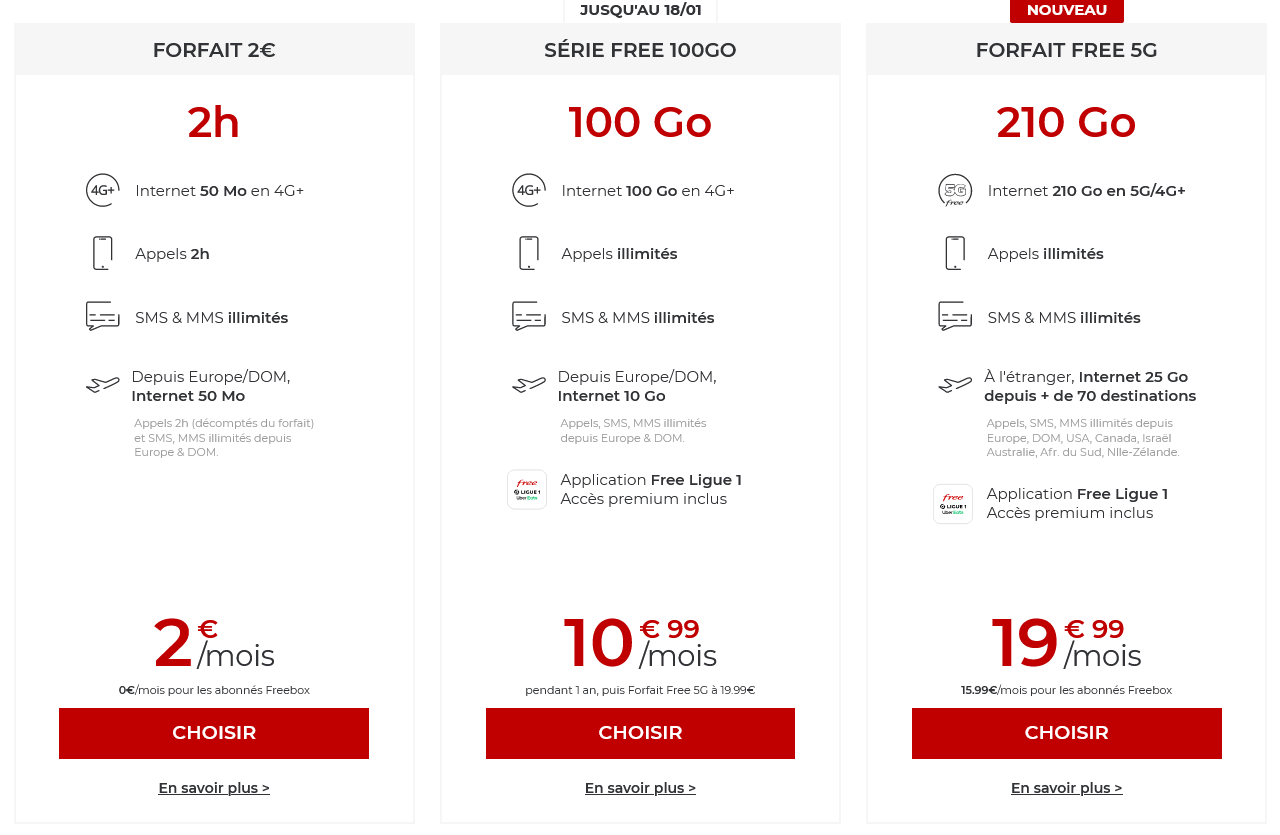Click the 4G+ icon in Forfait 2€
The image size is (1280, 835).
click(103, 190)
